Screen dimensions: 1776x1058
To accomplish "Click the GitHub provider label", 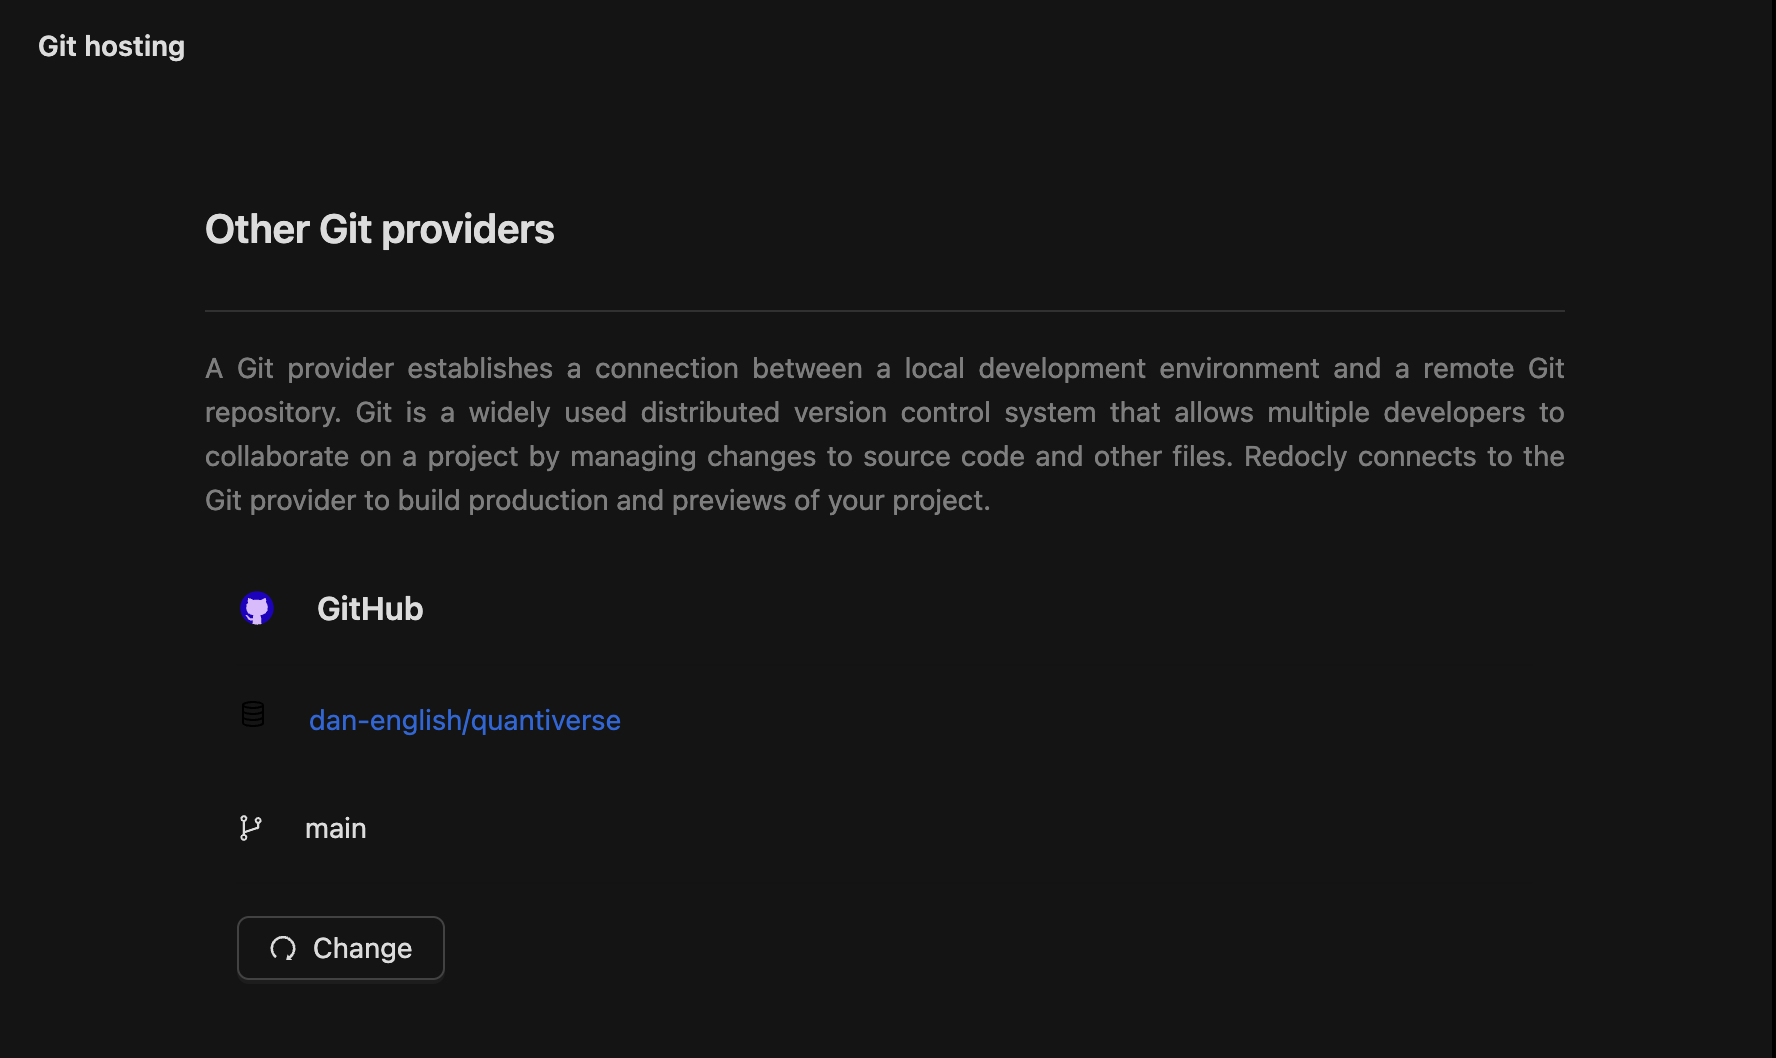I will pyautogui.click(x=370, y=608).
